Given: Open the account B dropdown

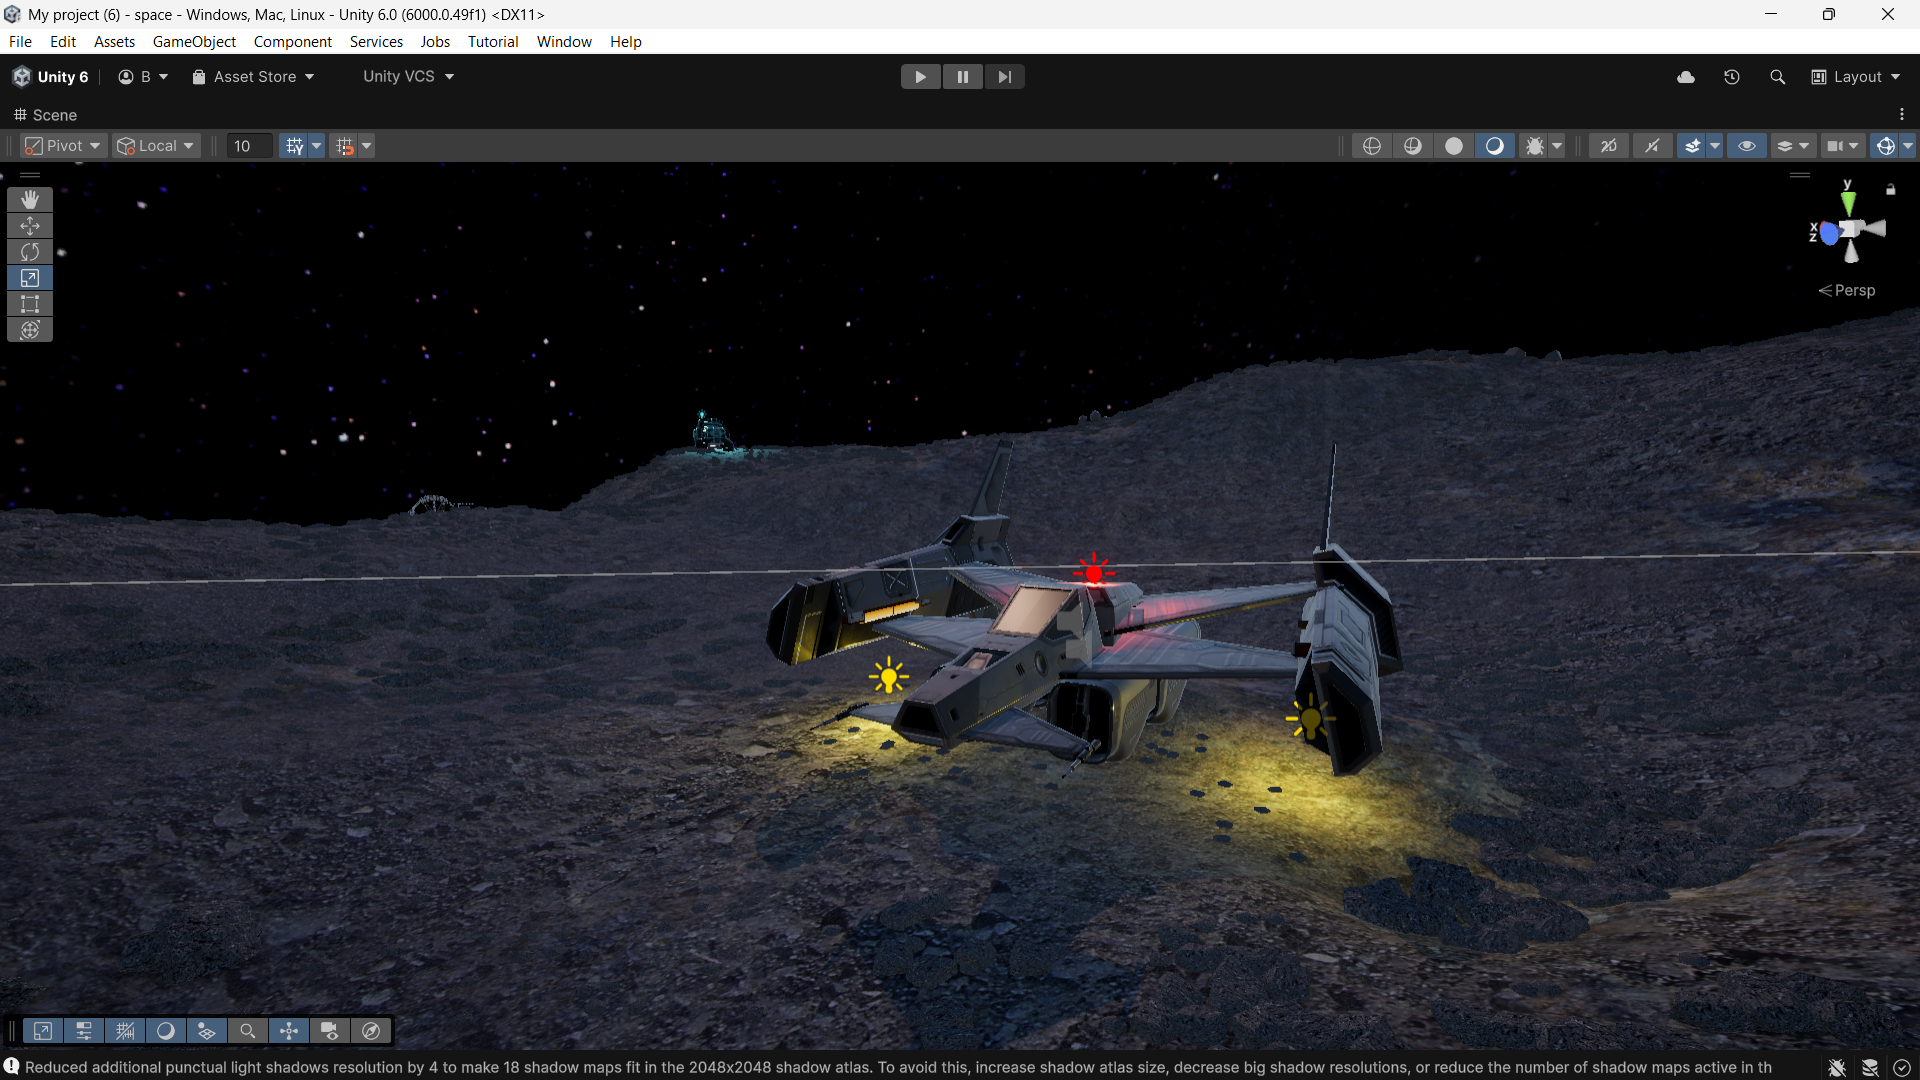Looking at the screenshot, I should pos(143,77).
